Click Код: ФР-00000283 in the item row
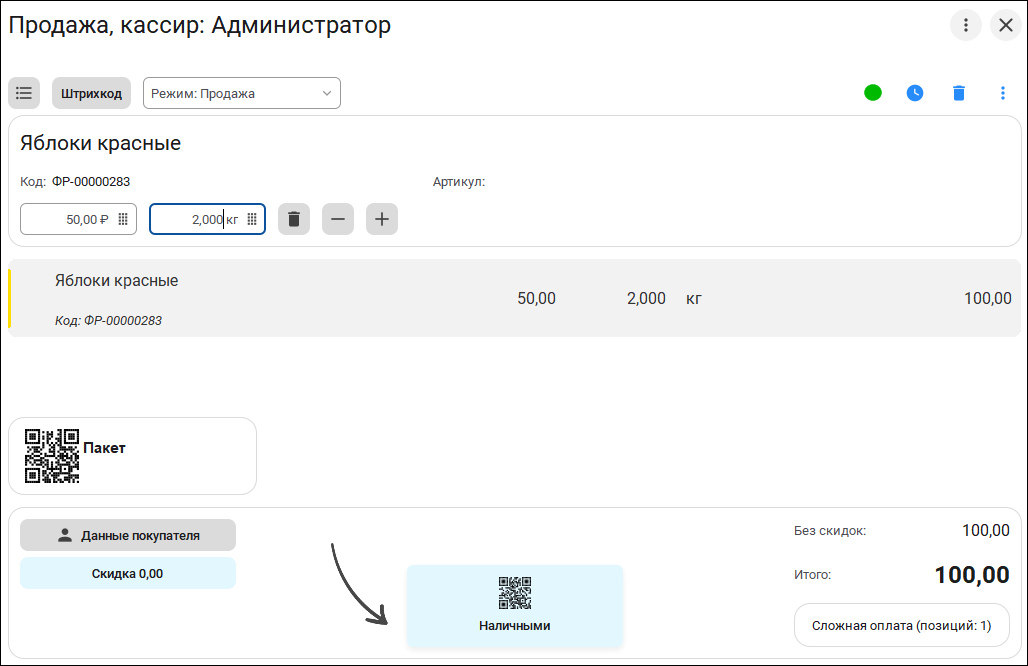1028x666 pixels. [108, 321]
